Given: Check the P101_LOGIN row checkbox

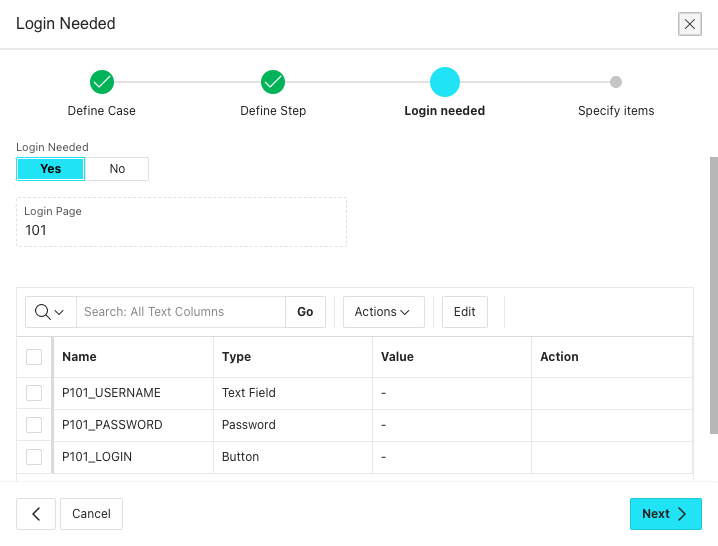Looking at the screenshot, I should pyautogui.click(x=34, y=457).
